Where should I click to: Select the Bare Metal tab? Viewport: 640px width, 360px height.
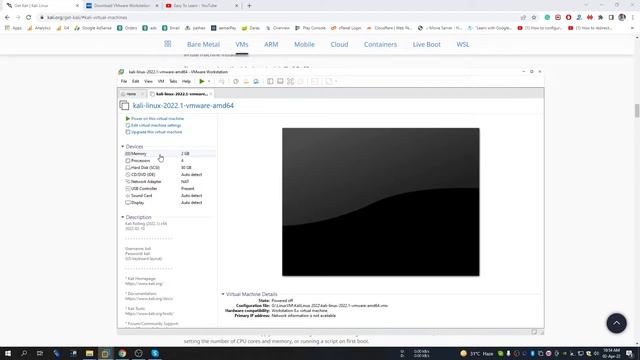point(203,44)
